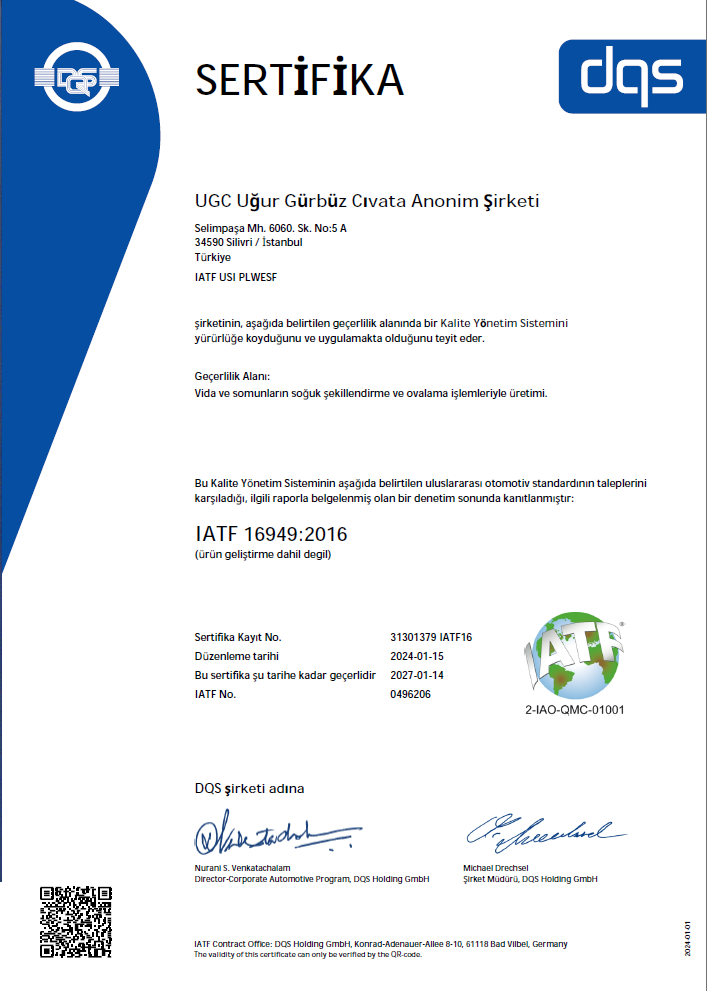Click the standard IATF 16949:2016

[271, 534]
